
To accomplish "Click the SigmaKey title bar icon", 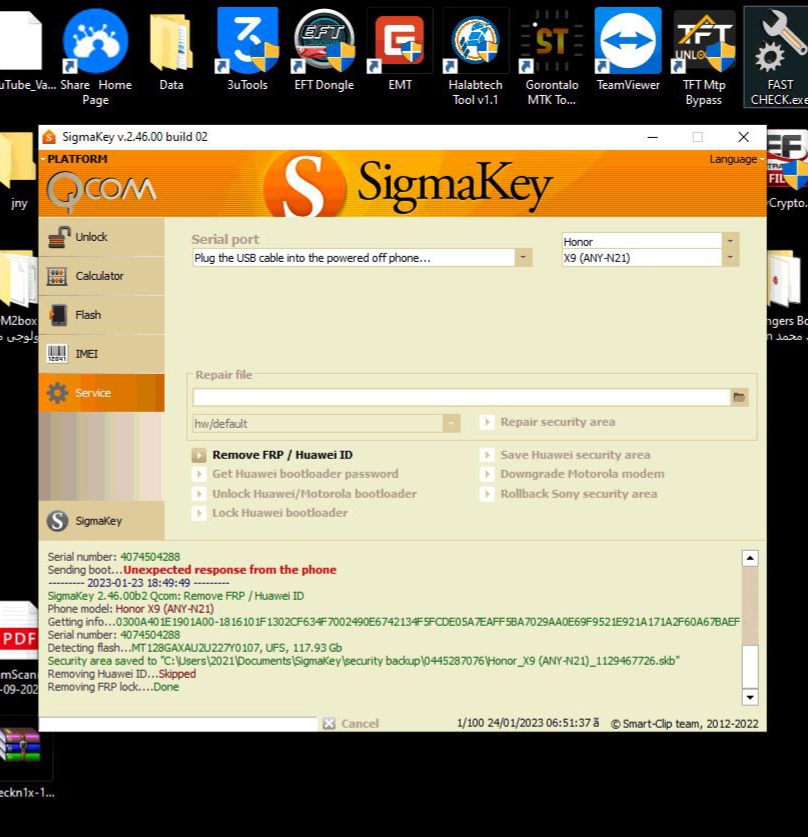I will pyautogui.click(x=49, y=137).
